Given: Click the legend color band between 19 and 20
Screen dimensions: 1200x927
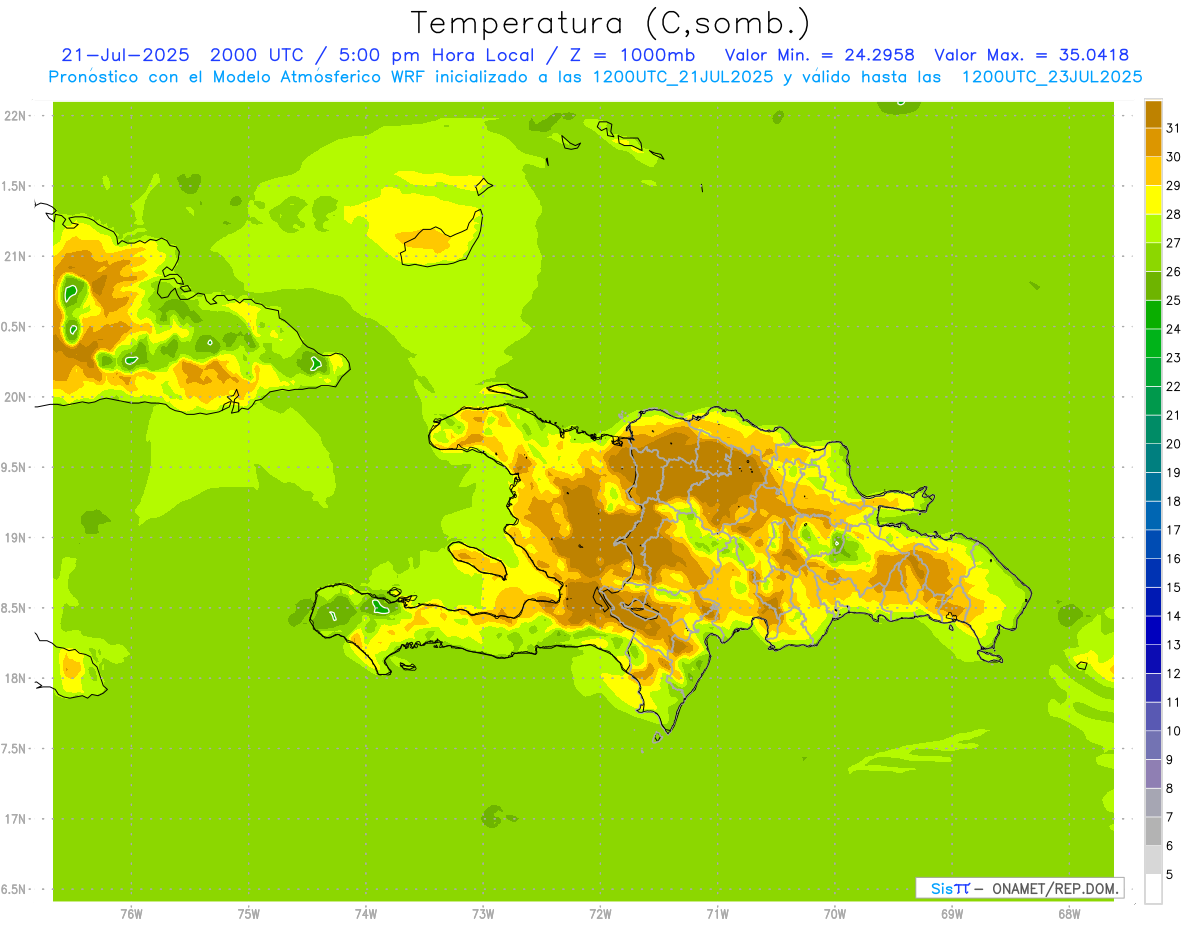Looking at the screenshot, I should [1153, 458].
